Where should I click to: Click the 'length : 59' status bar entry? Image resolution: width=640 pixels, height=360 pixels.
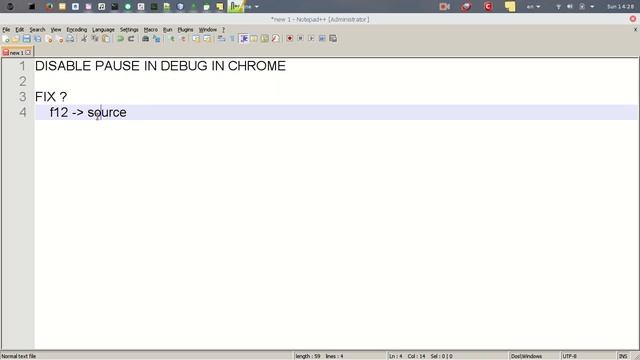308,356
